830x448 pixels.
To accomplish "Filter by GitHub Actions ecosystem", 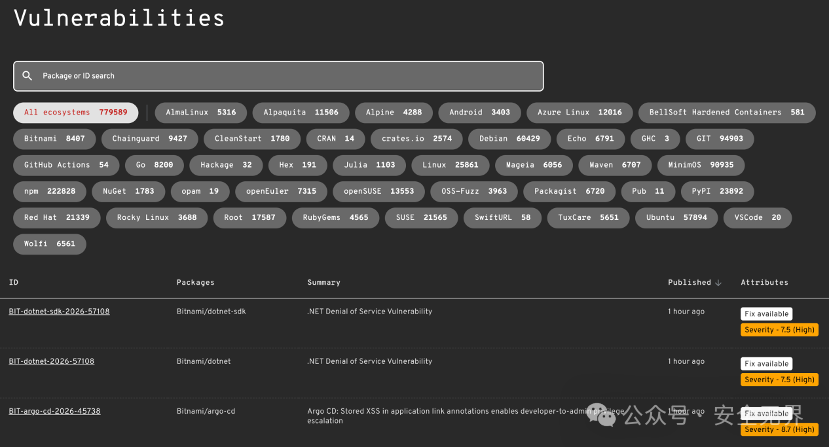I will pyautogui.click(x=66, y=165).
